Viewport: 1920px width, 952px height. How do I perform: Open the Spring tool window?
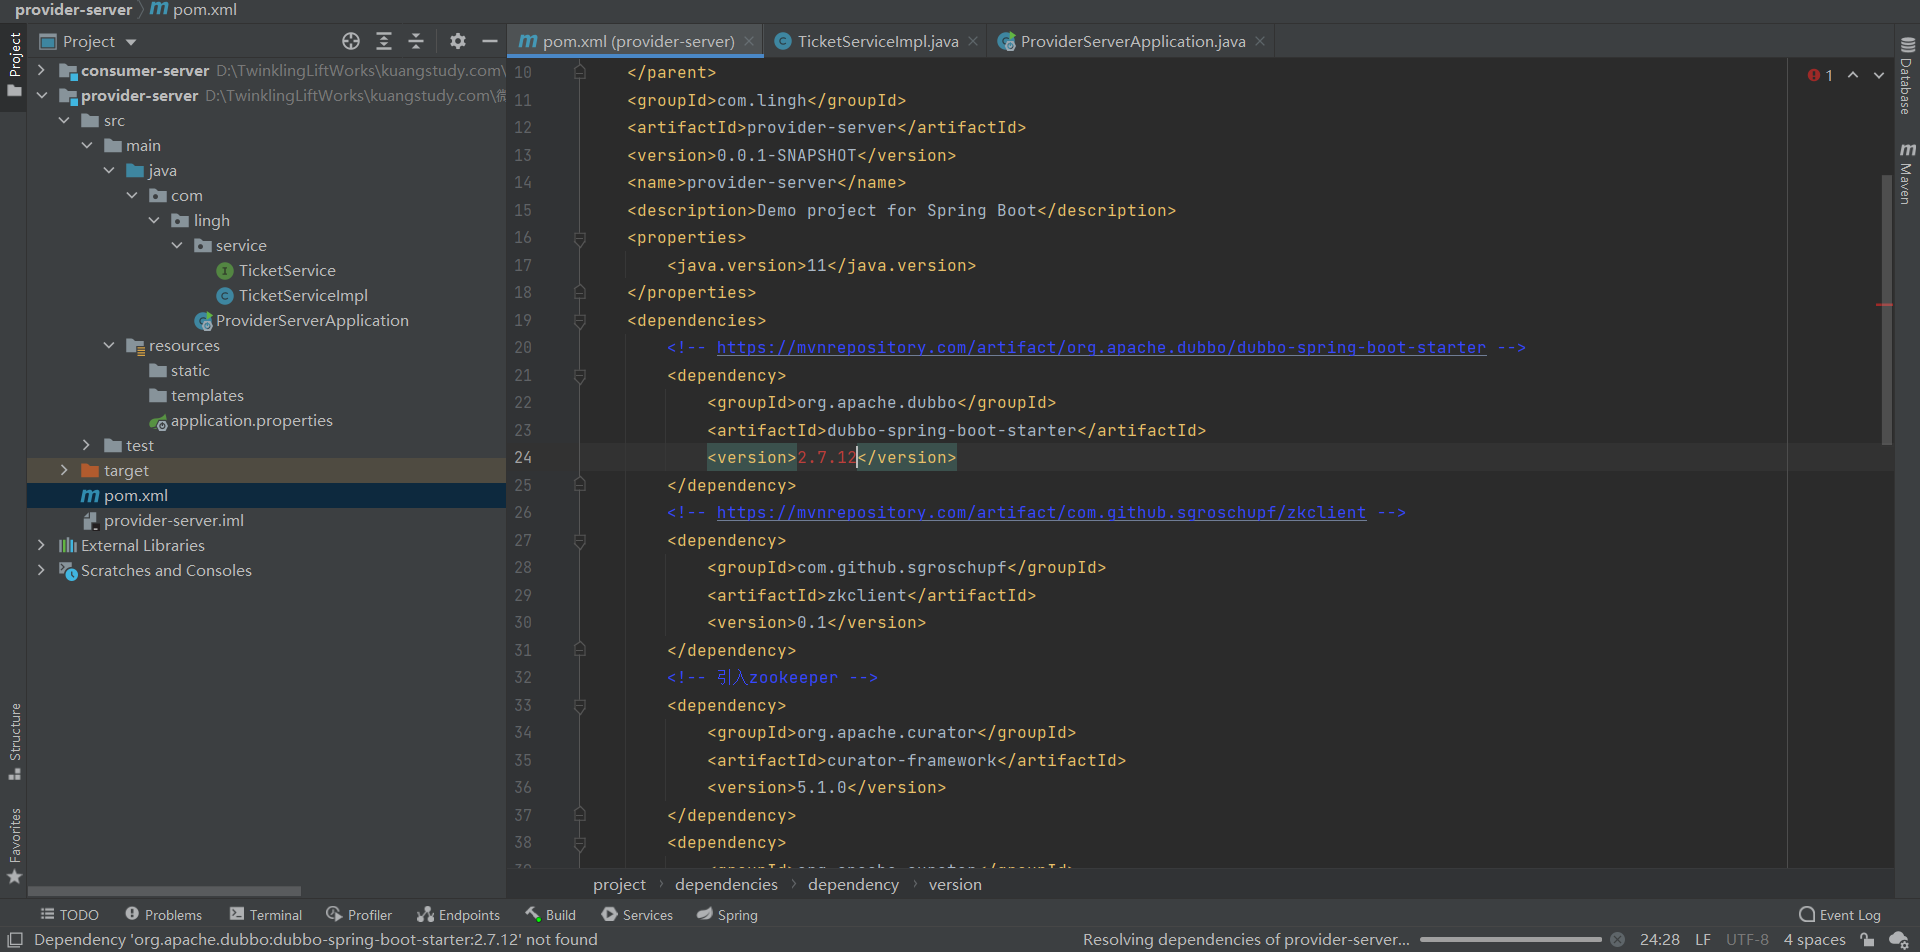[727, 914]
